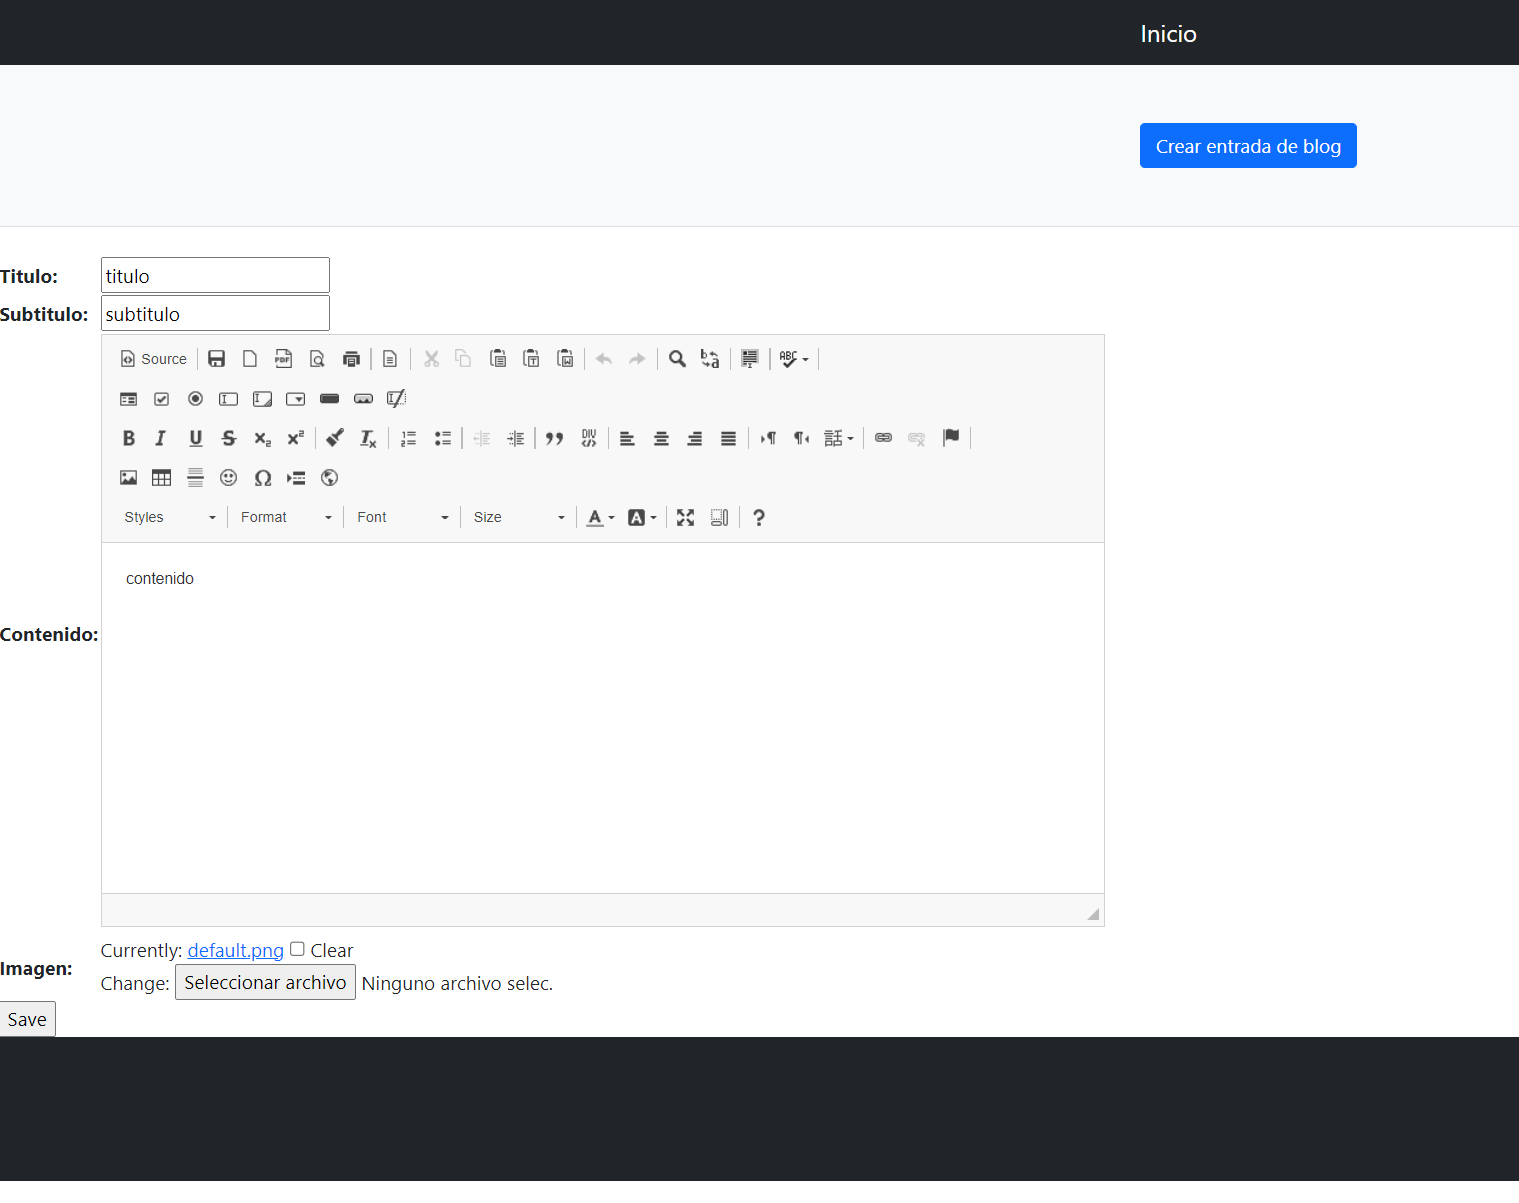Open the default.png image link
The image size is (1519, 1203).
[x=235, y=950]
